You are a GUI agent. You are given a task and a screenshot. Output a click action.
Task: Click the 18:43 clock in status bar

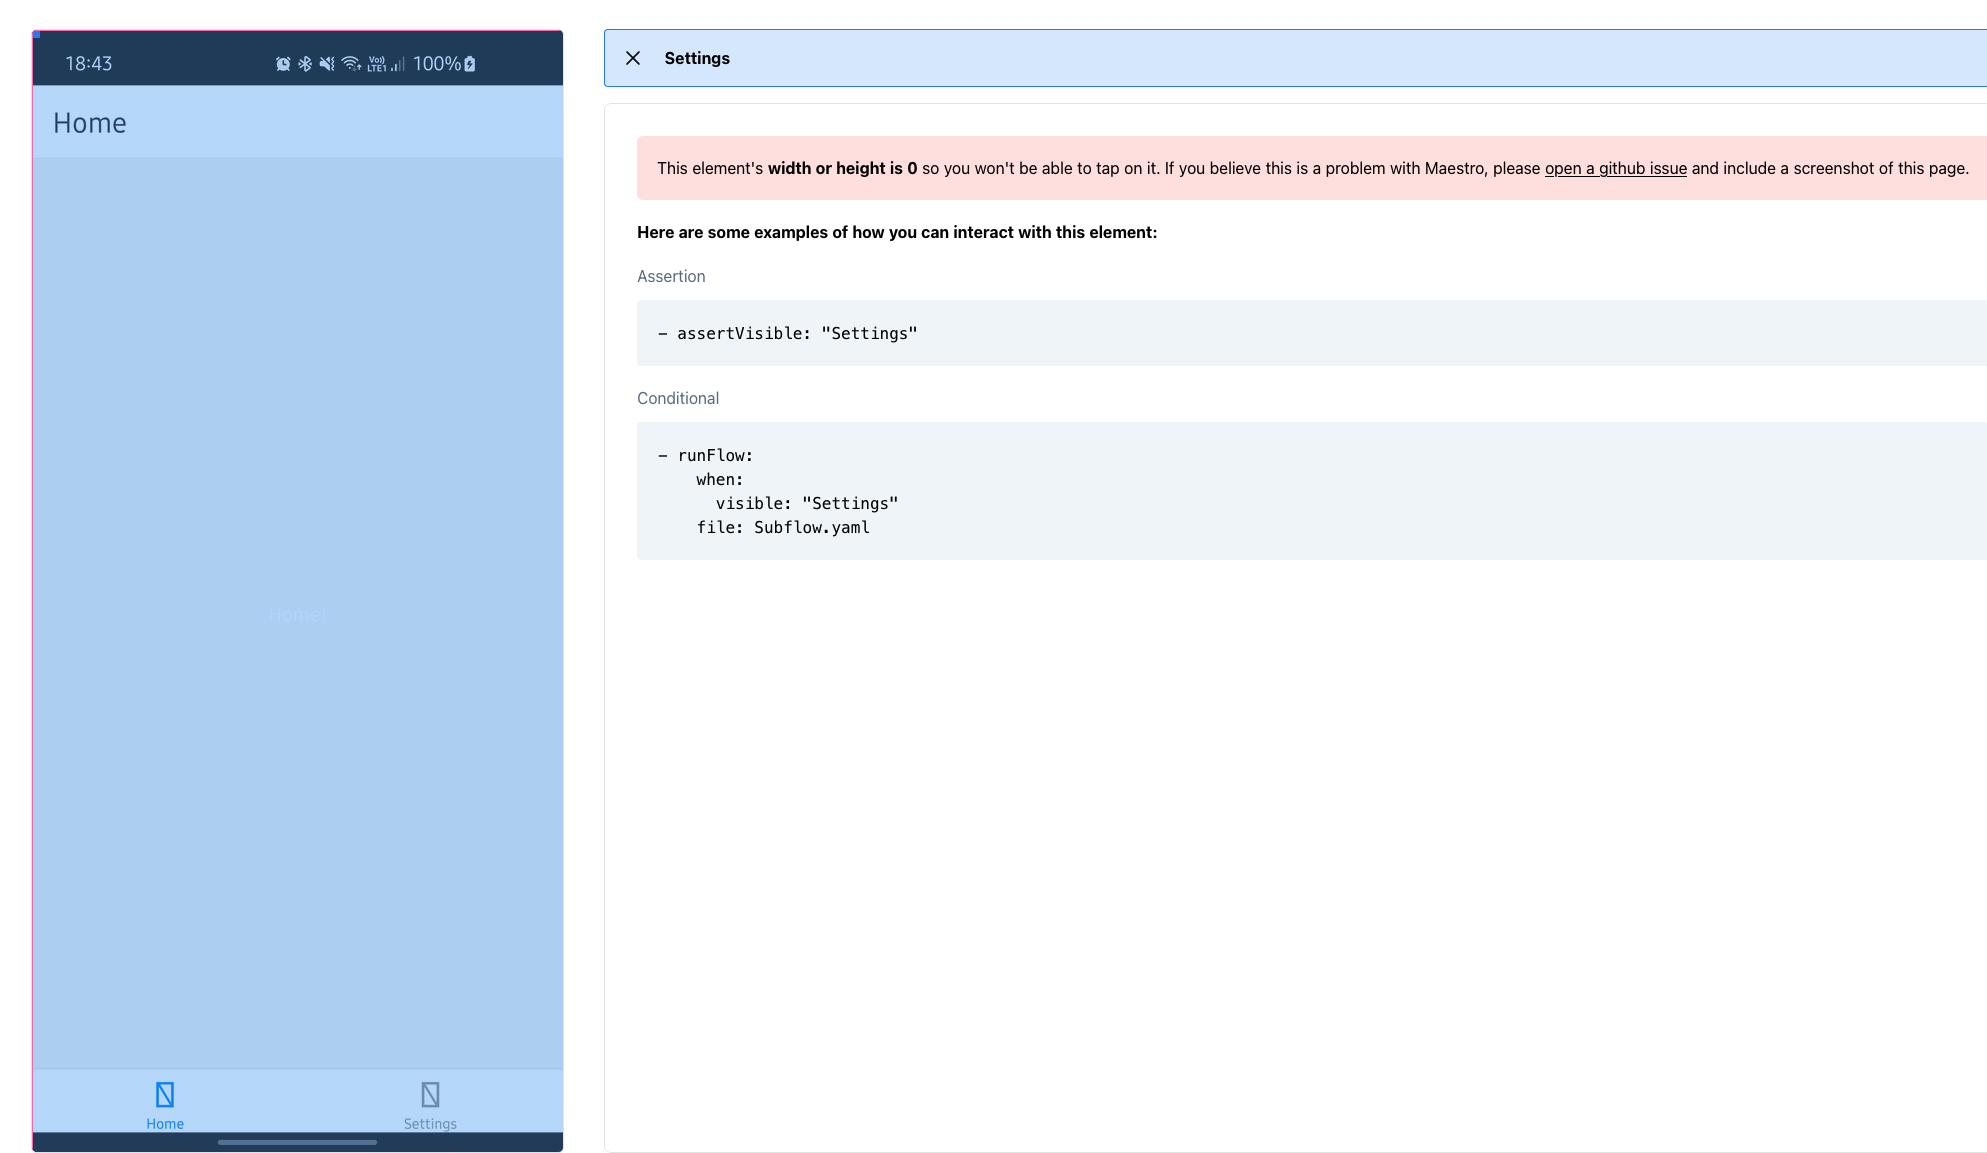(x=89, y=64)
